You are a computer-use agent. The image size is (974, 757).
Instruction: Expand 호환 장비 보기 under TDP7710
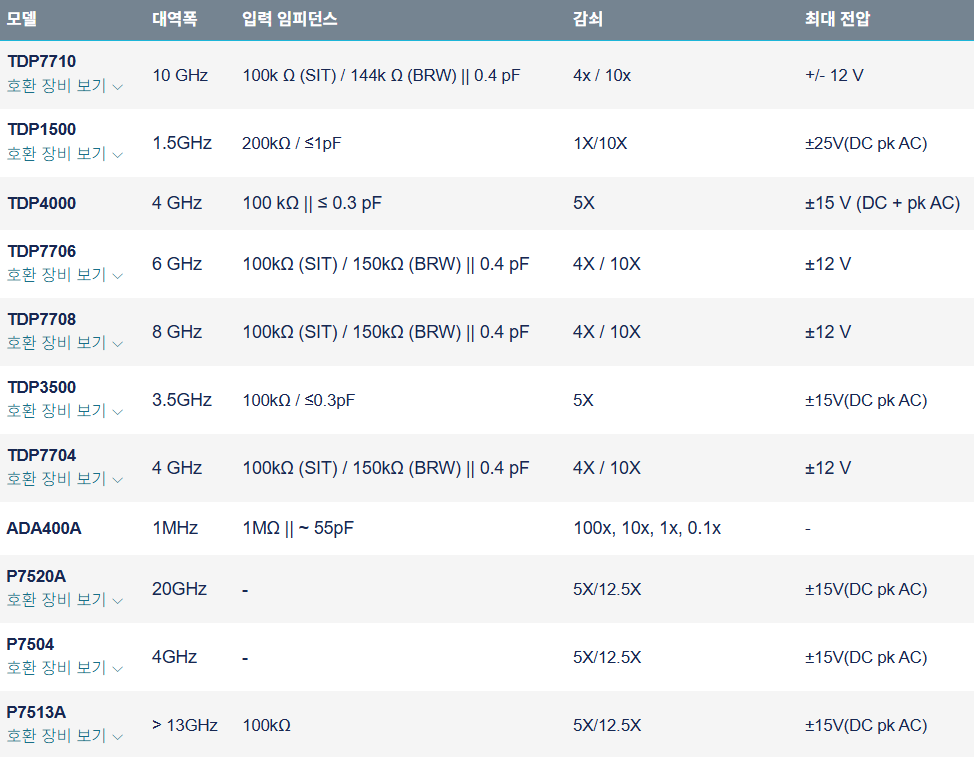tap(65, 86)
